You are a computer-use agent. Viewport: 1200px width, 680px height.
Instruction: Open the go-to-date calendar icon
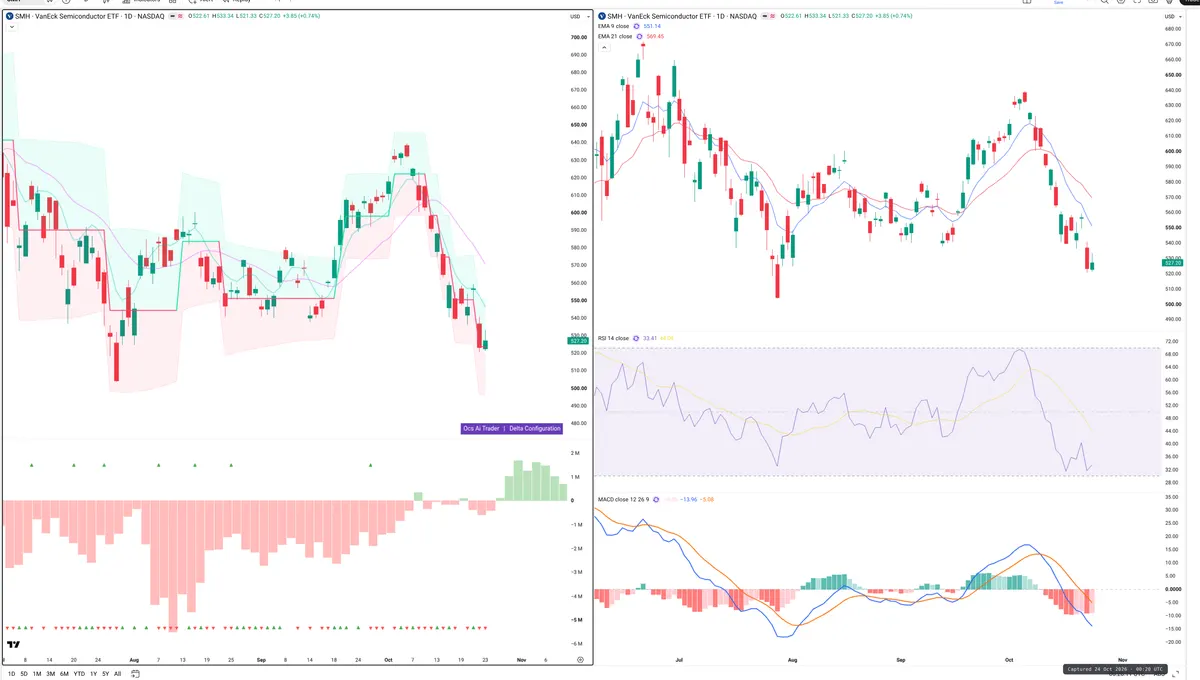pyautogui.click(x=135, y=674)
